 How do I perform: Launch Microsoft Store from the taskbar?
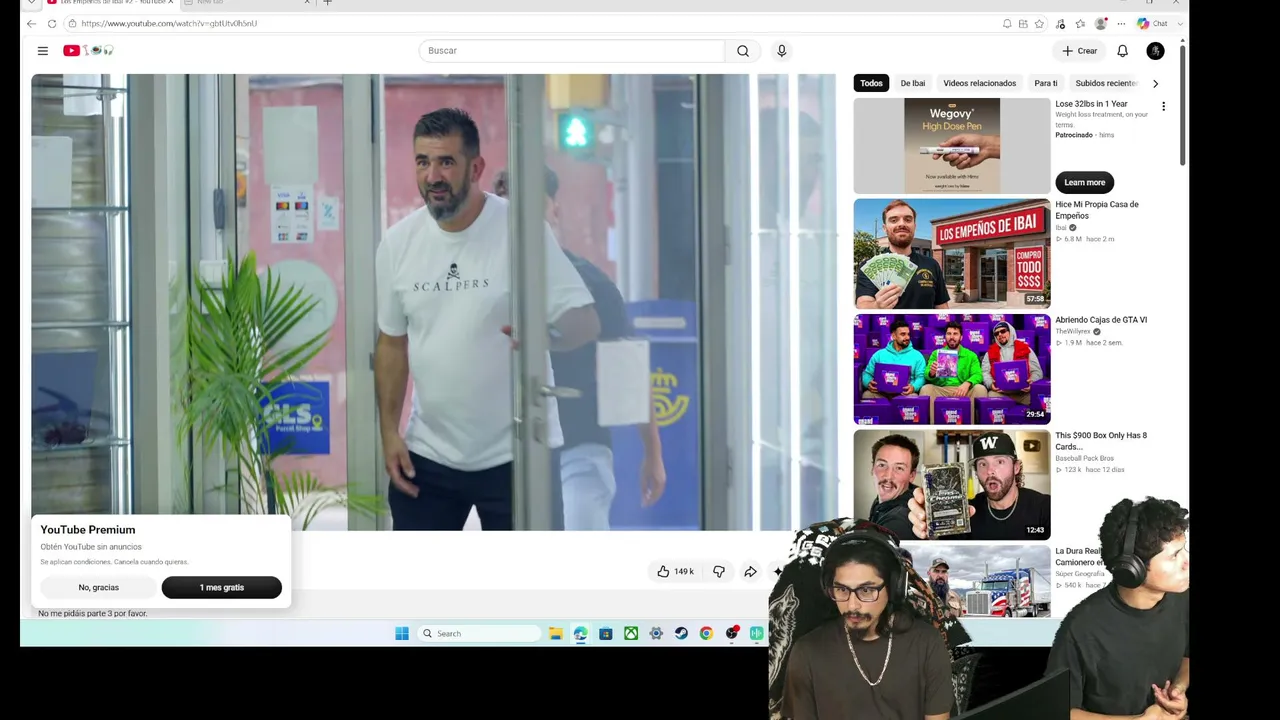[x=605, y=633]
